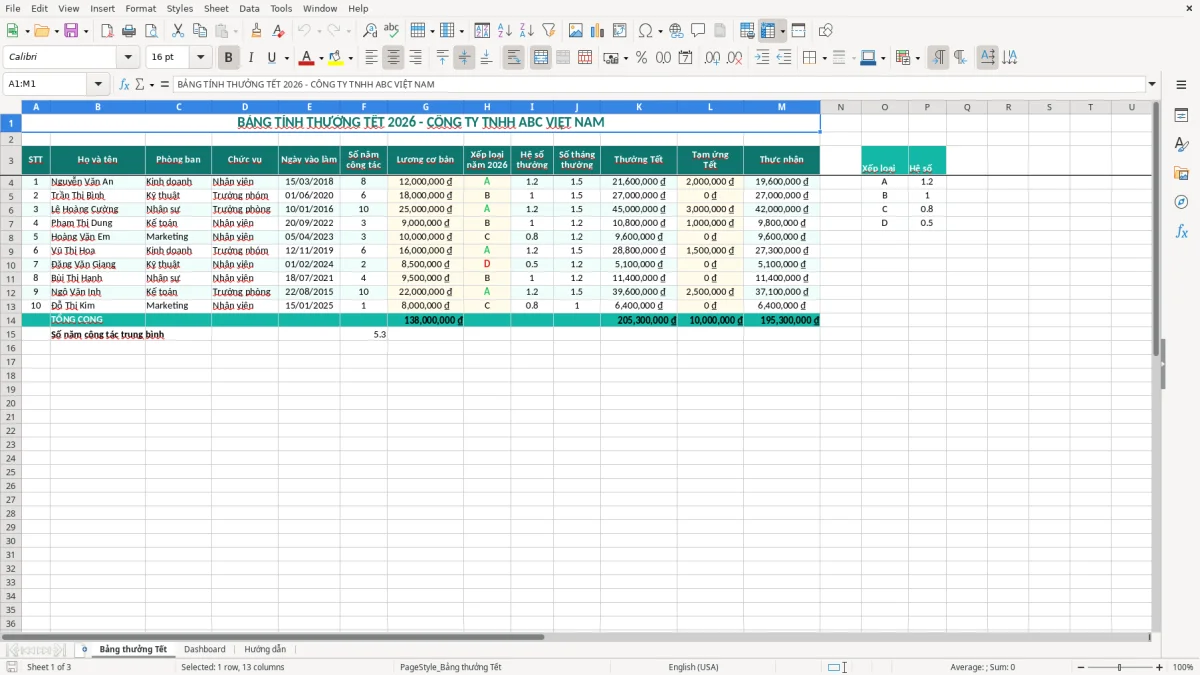The image size is (1200, 675).
Task: Click the Select Function sigma button
Action: [139, 84]
